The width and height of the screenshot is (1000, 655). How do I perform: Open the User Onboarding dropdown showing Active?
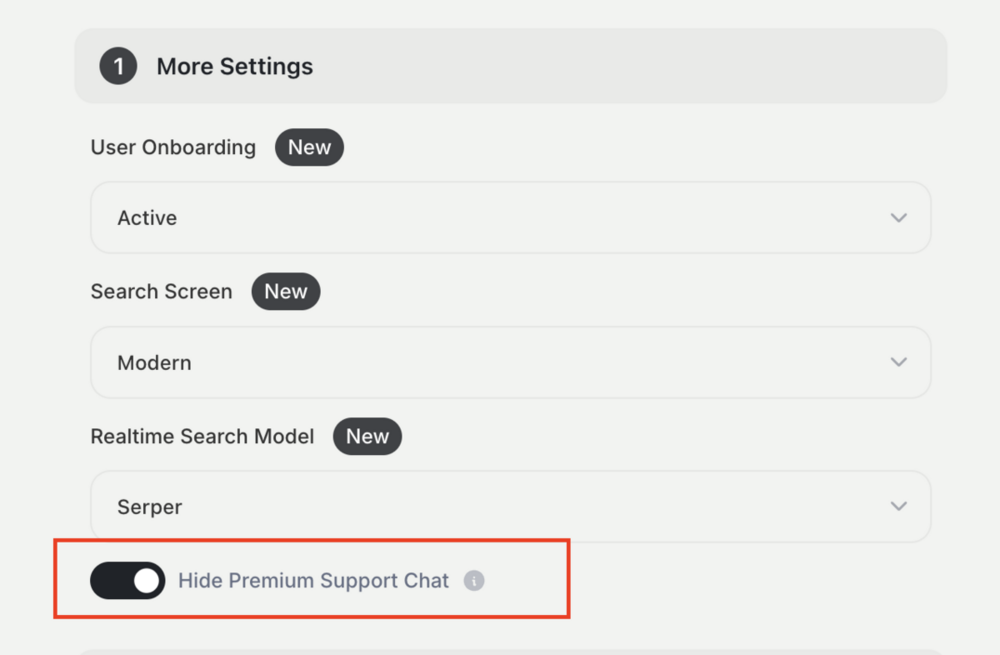(510, 218)
